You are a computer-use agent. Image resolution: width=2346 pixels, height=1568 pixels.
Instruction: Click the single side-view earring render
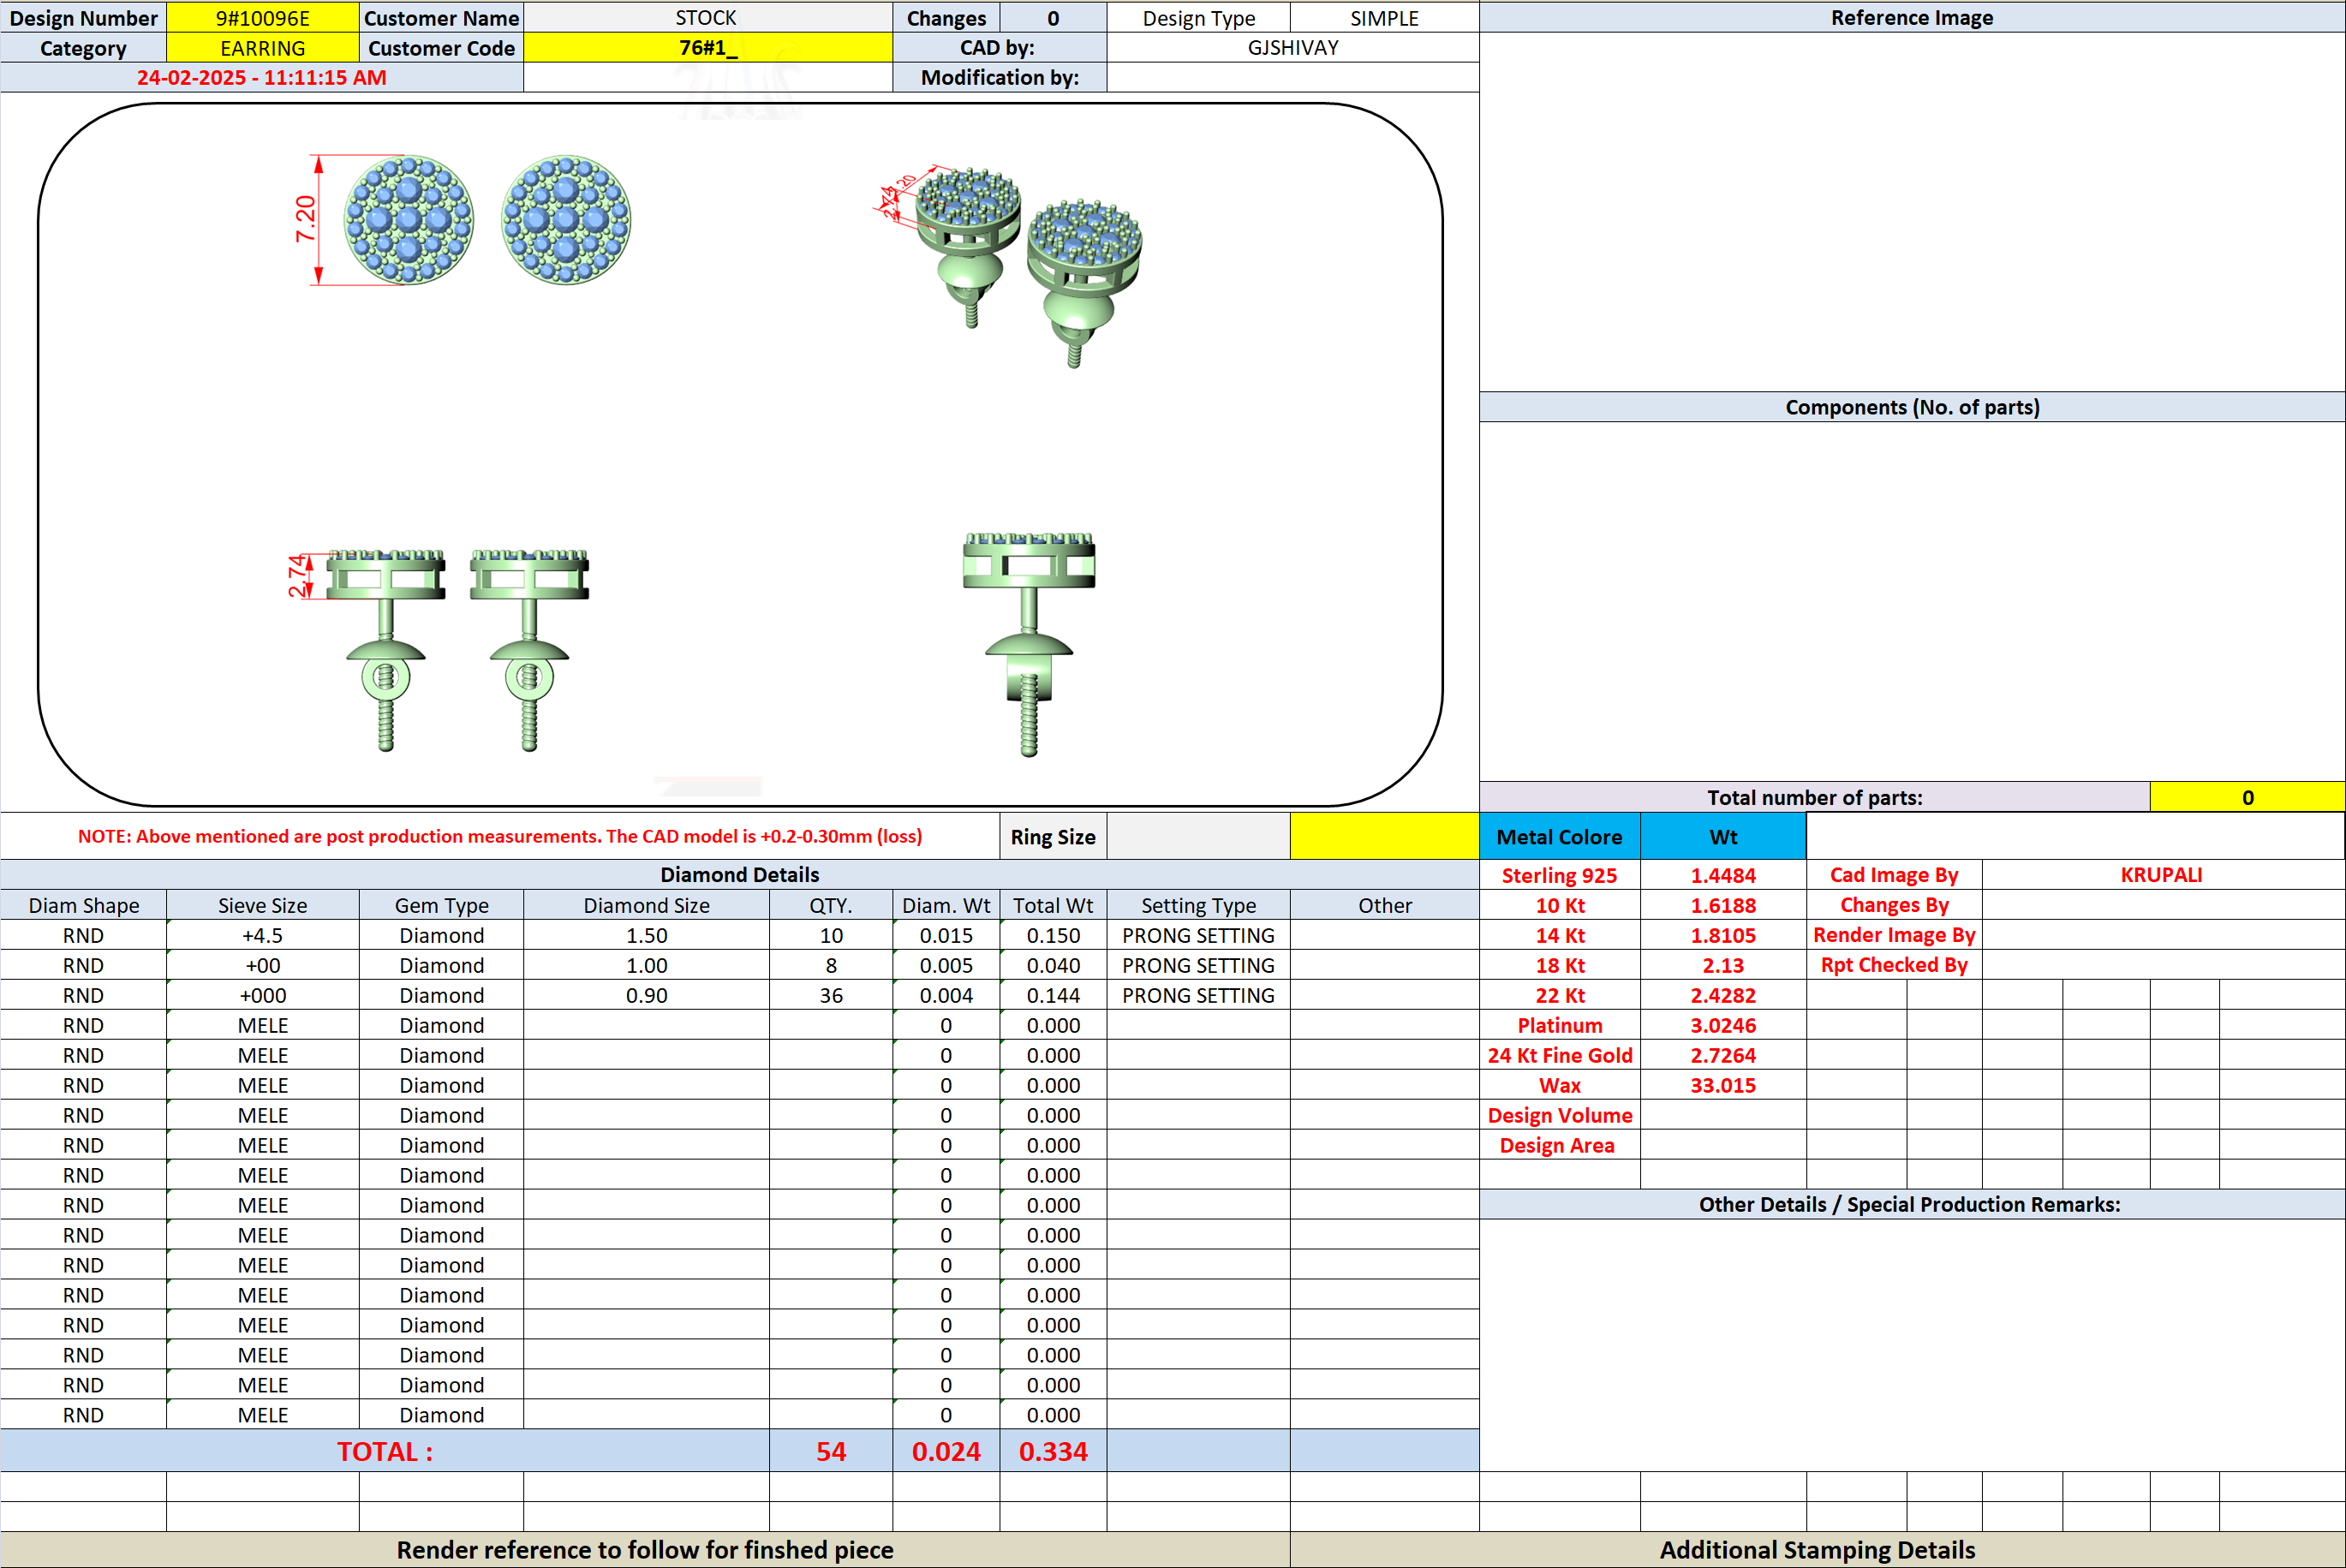click(x=1029, y=645)
